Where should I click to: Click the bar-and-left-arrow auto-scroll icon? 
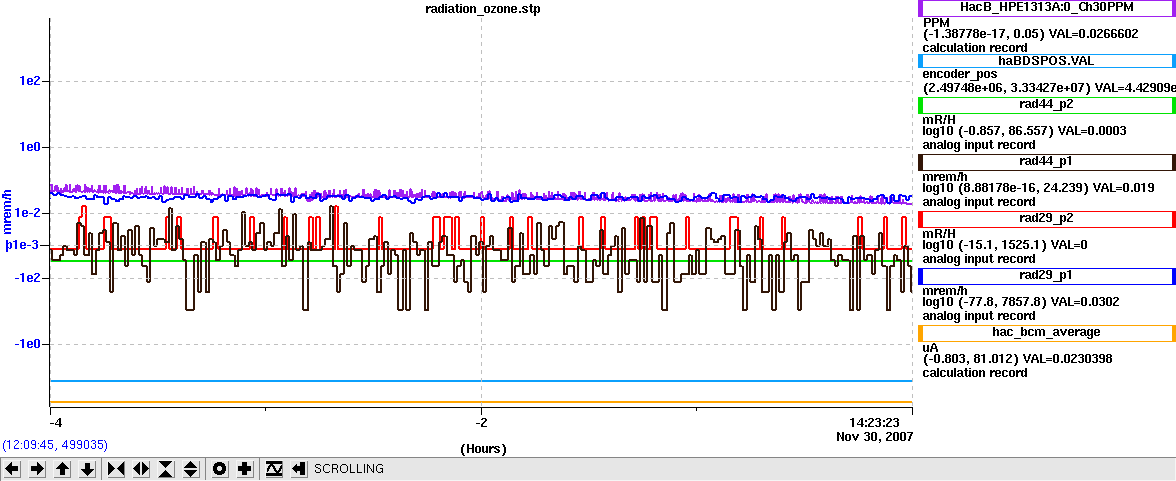click(x=298, y=469)
